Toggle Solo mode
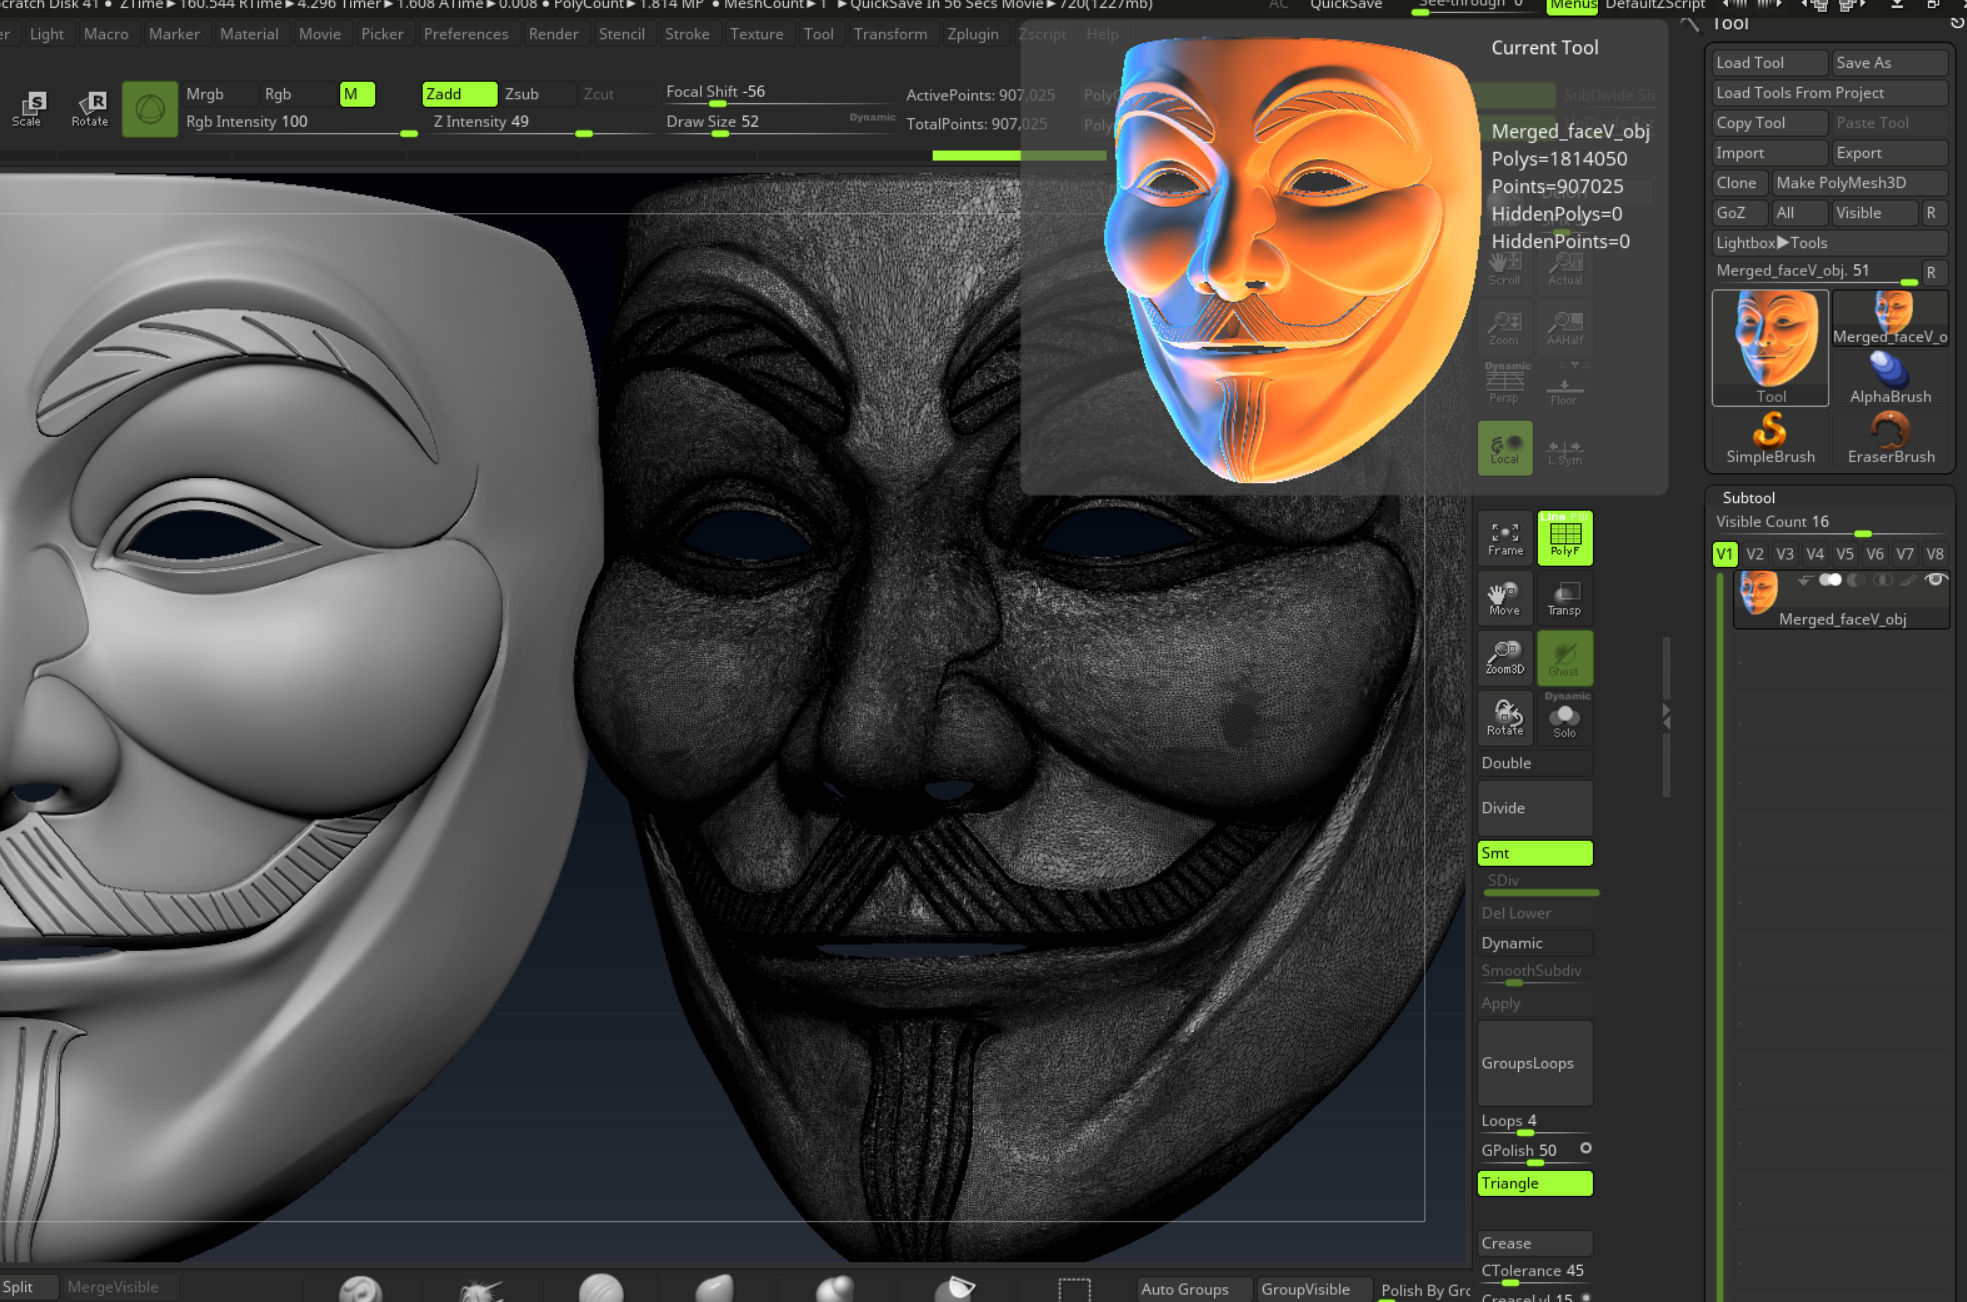This screenshot has height=1302, width=1967. click(x=1565, y=717)
